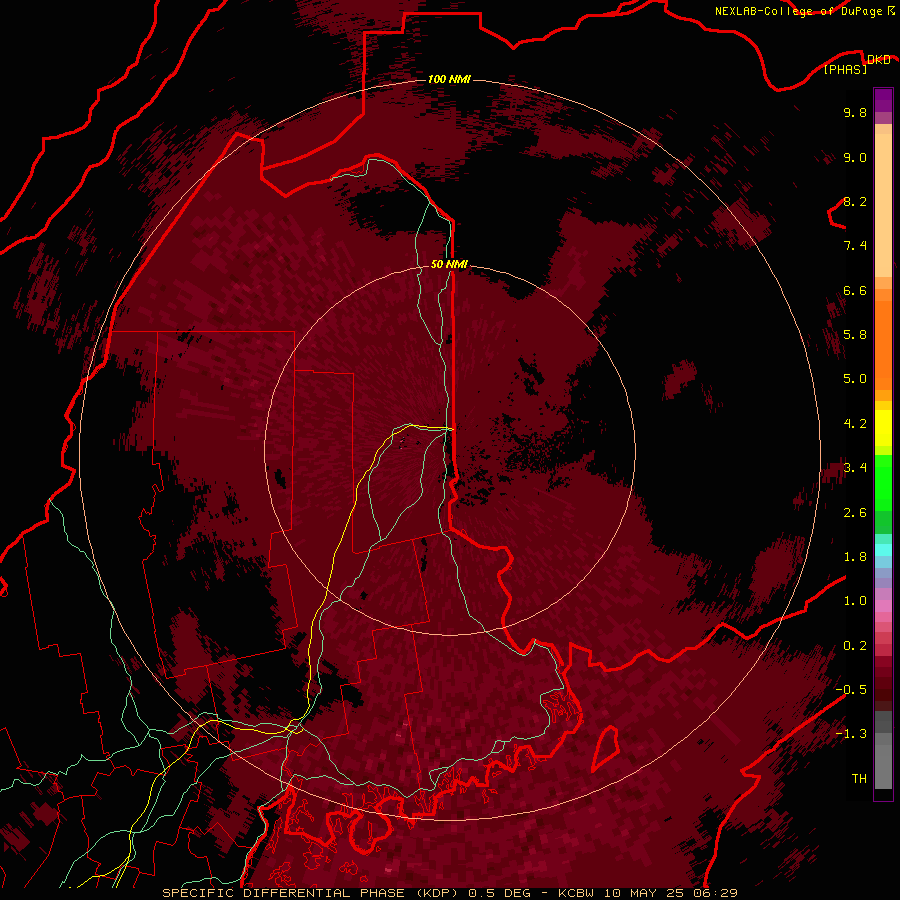Click the 5.8 value on the color scale
The width and height of the screenshot is (900, 900).
coord(855,335)
